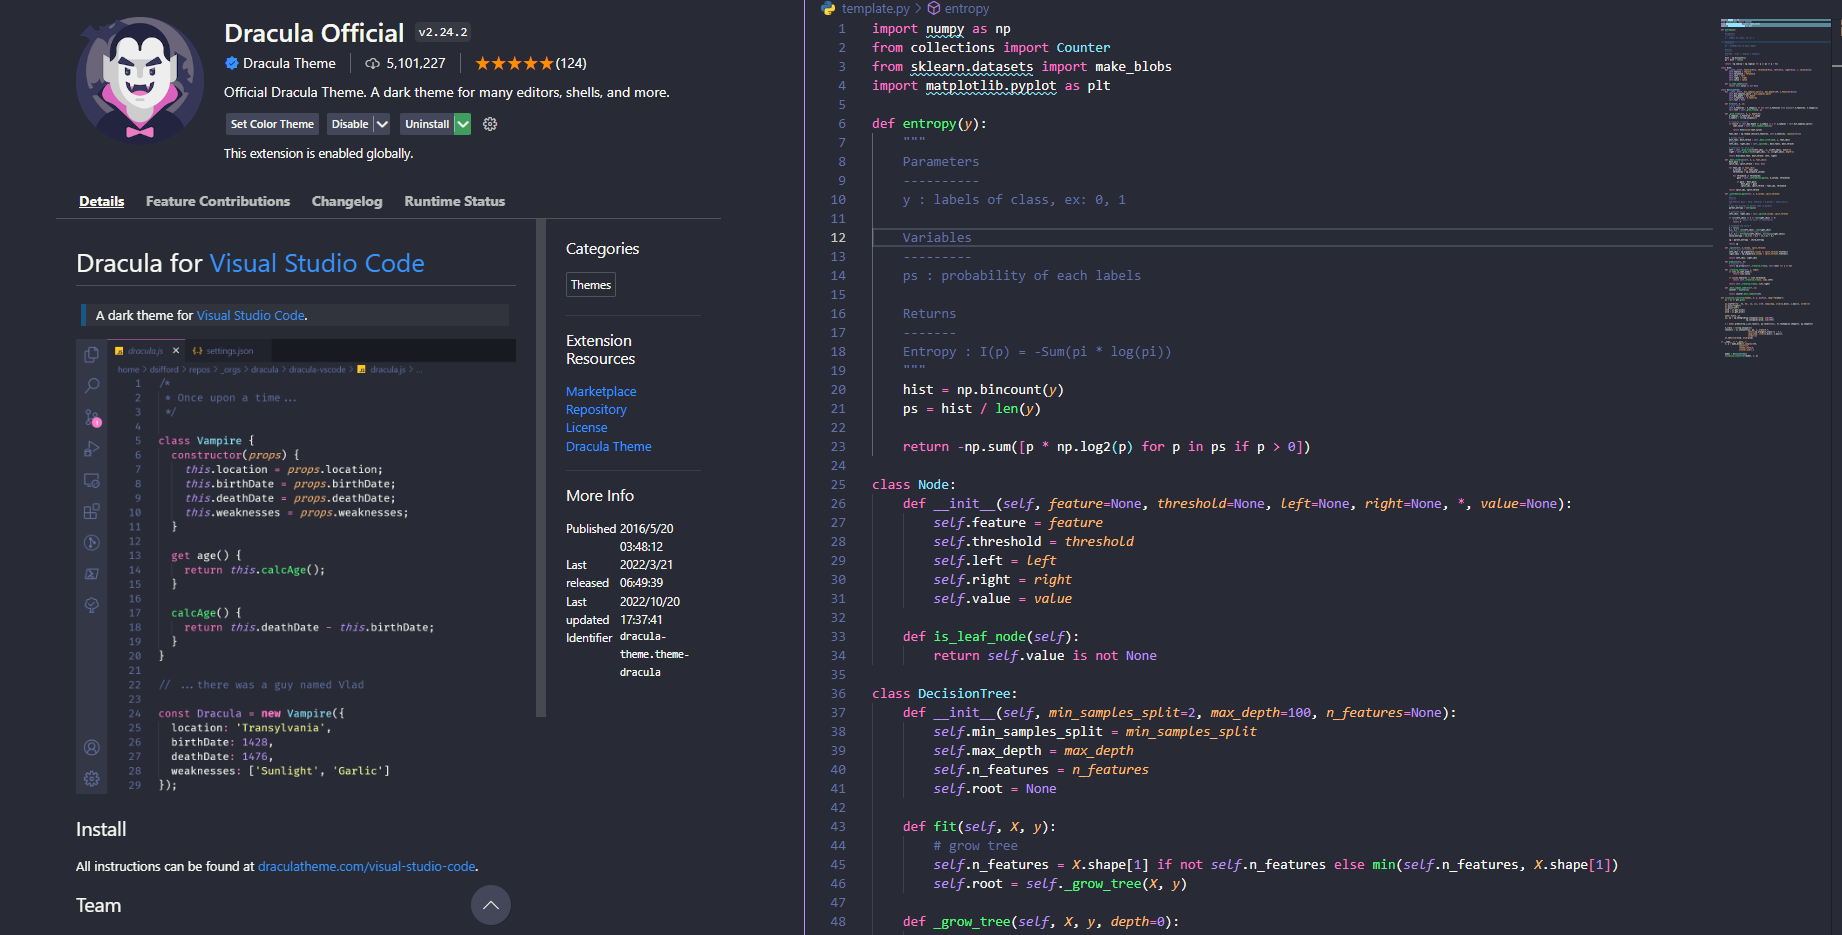Click the 'def fit(self, X, y):' line
1842x935 pixels.
pos(979,826)
